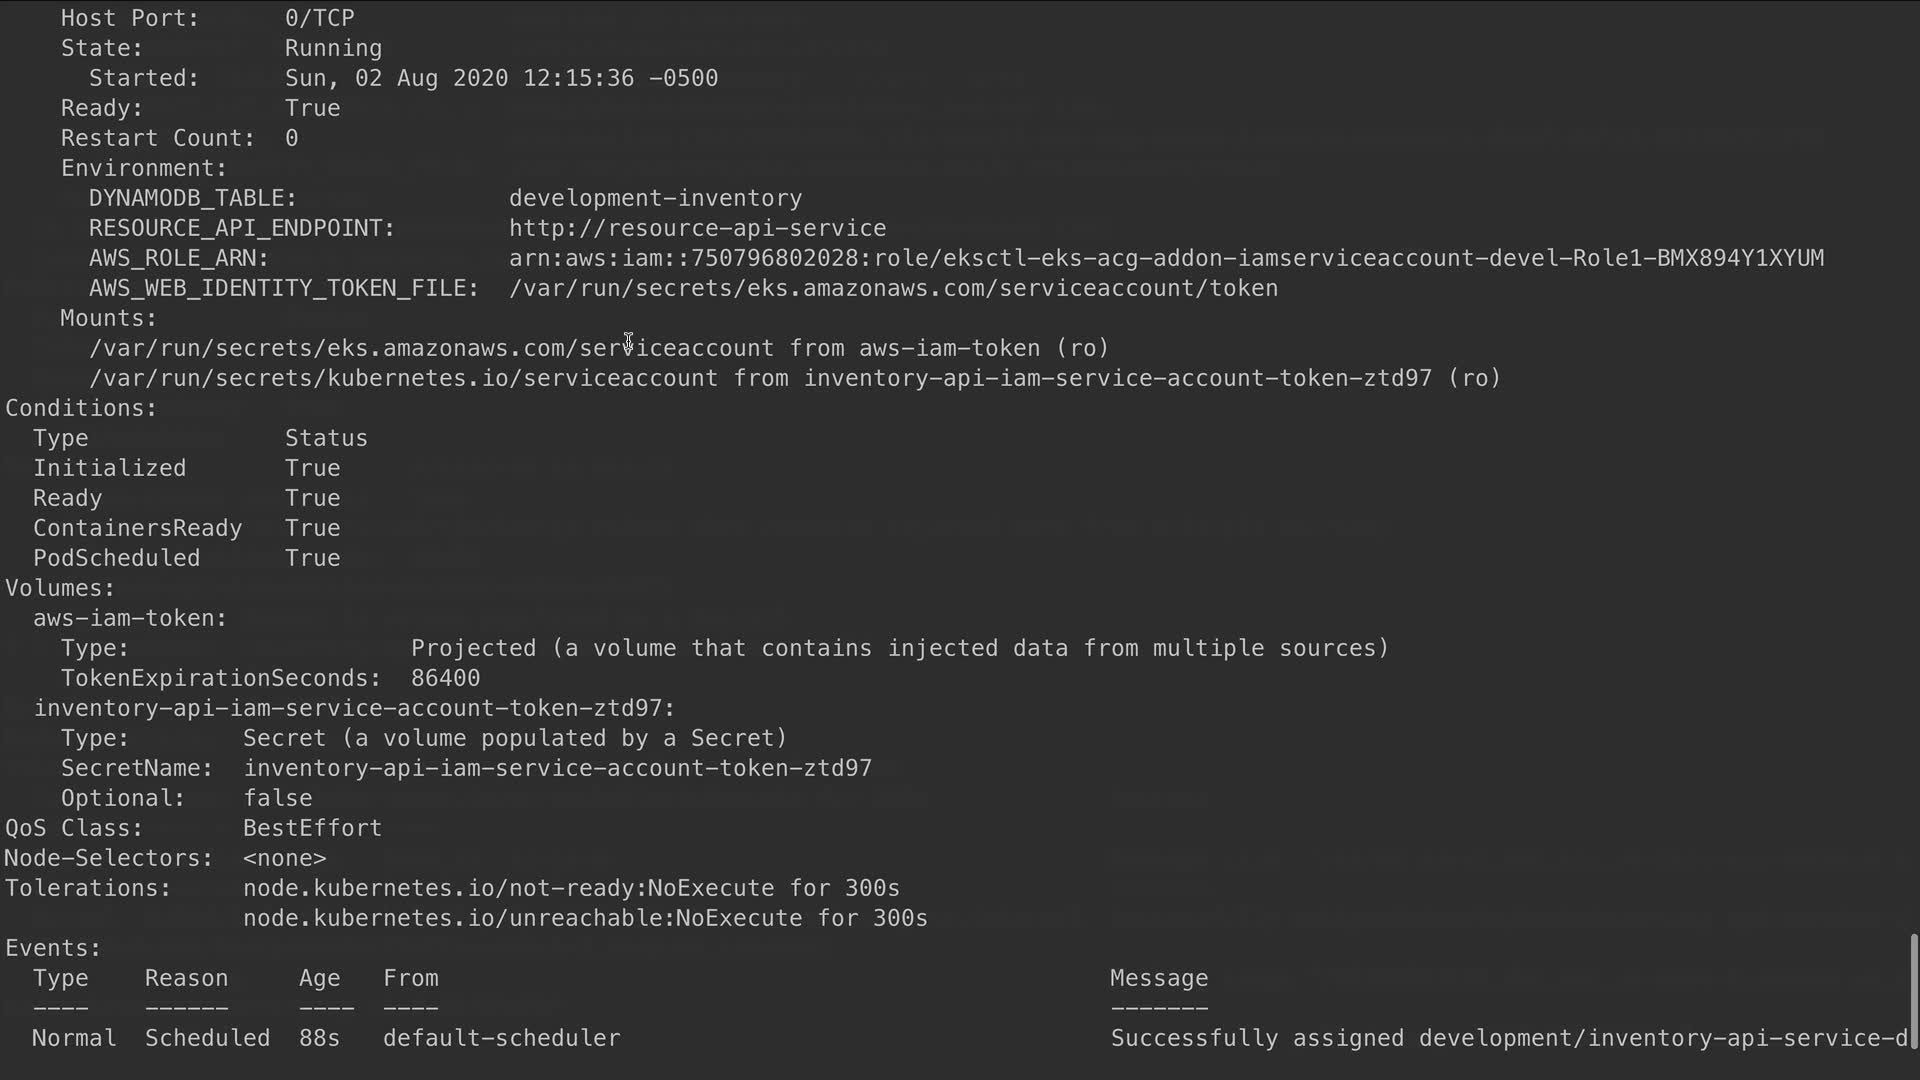This screenshot has width=1920, height=1080.
Task: Click the Events Message column header
Action: point(1159,978)
